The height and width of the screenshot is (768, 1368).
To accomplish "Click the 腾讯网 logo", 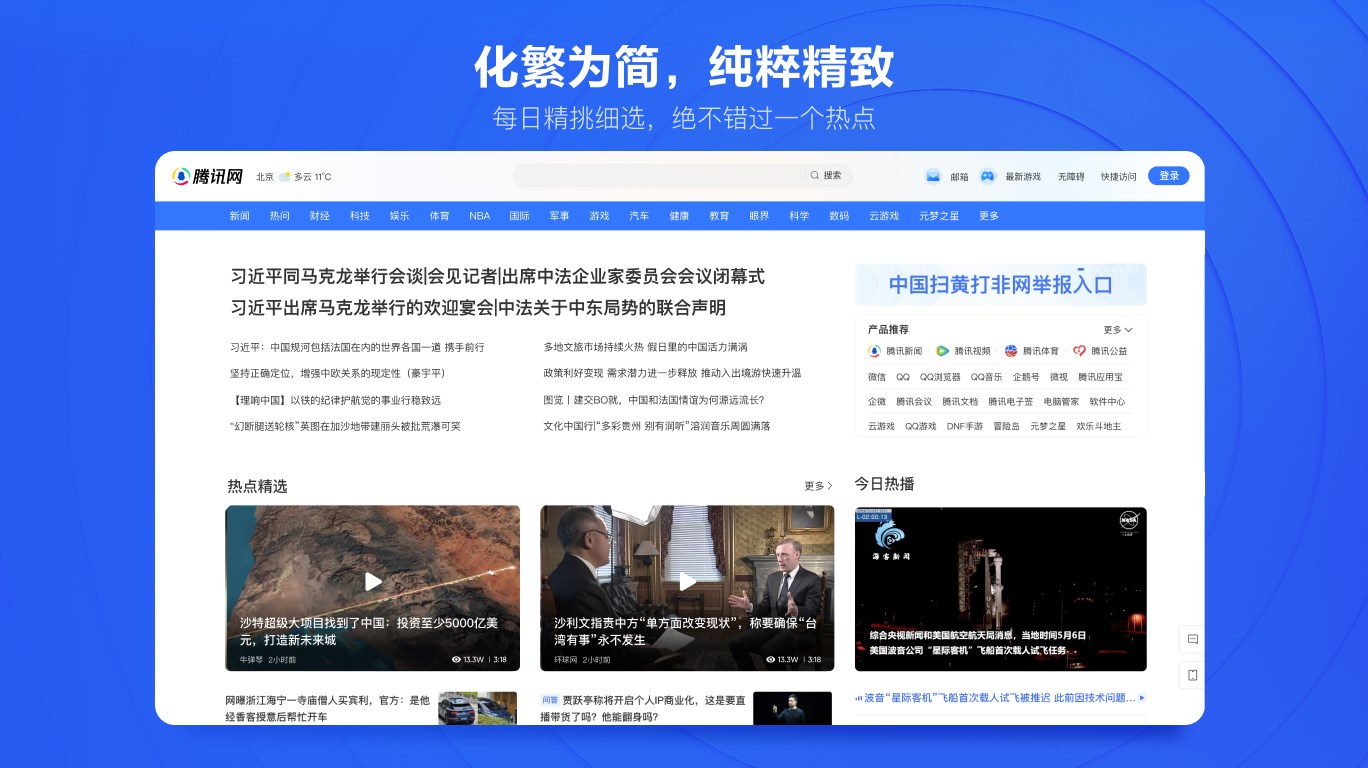I will tap(208, 176).
